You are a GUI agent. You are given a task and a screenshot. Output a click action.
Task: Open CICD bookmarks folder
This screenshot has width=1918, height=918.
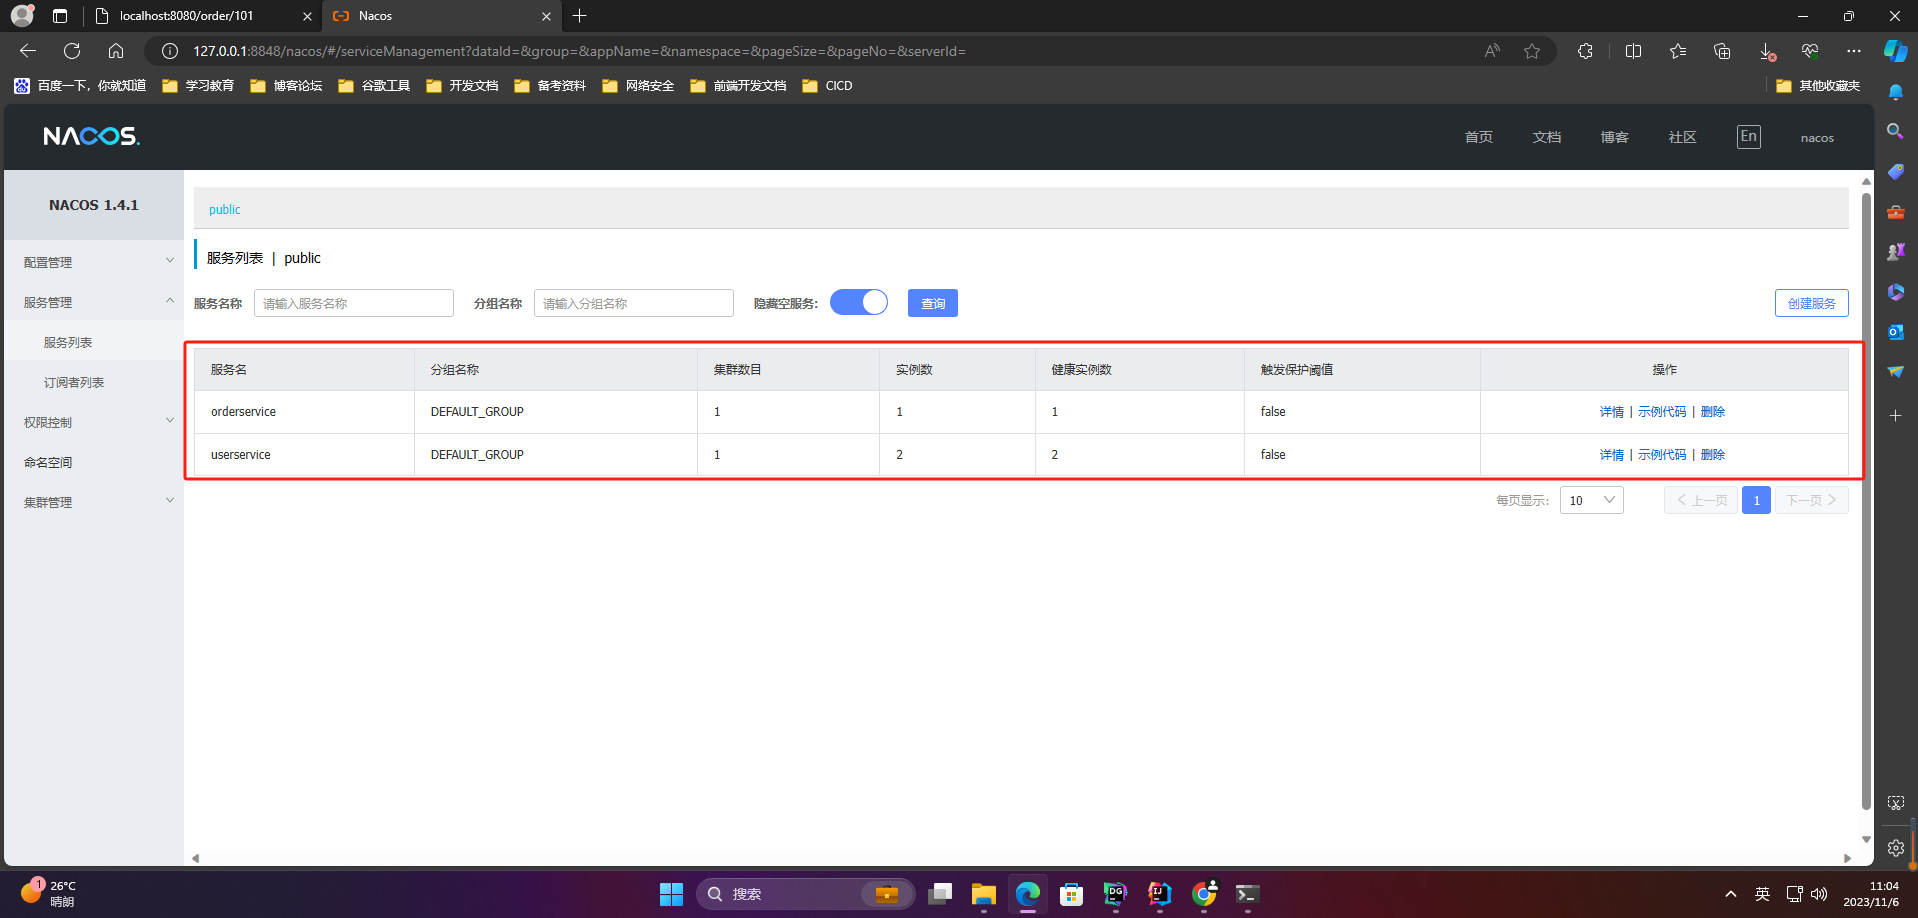point(828,86)
